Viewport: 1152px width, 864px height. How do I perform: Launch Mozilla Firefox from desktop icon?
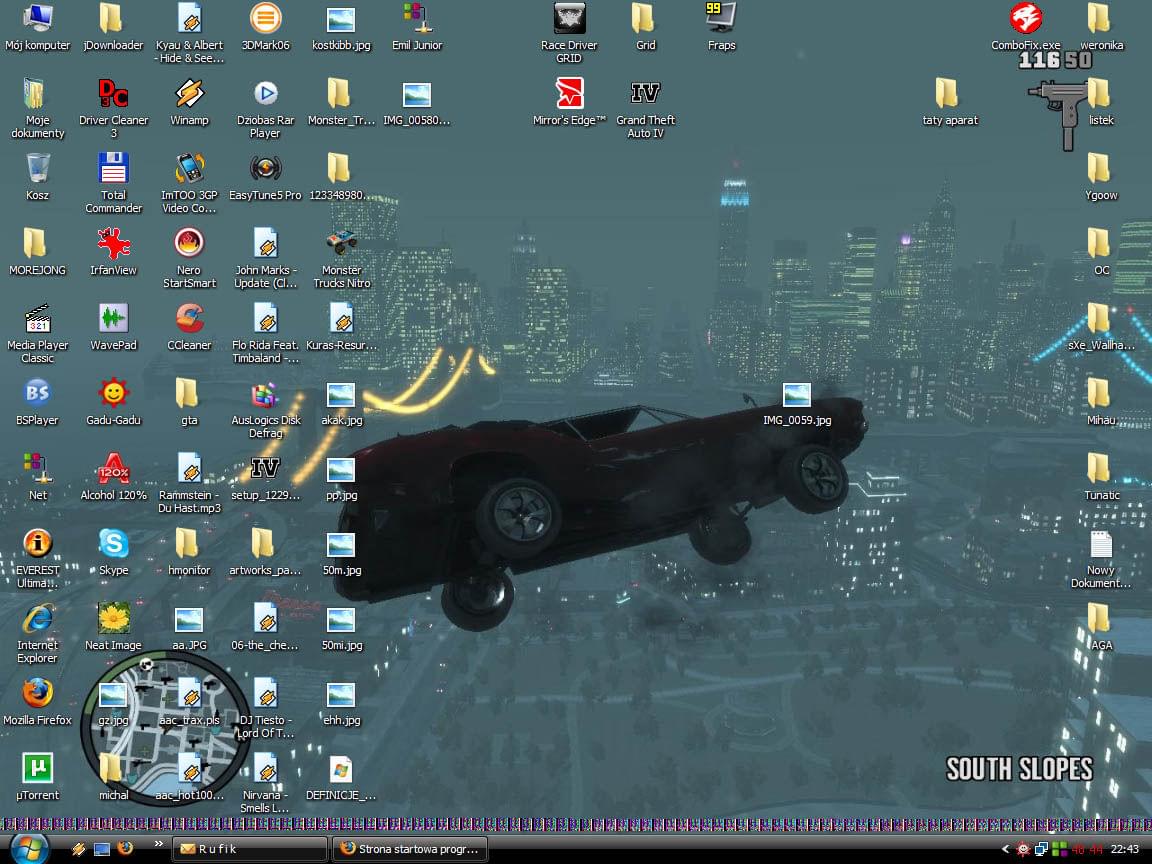(x=38, y=694)
